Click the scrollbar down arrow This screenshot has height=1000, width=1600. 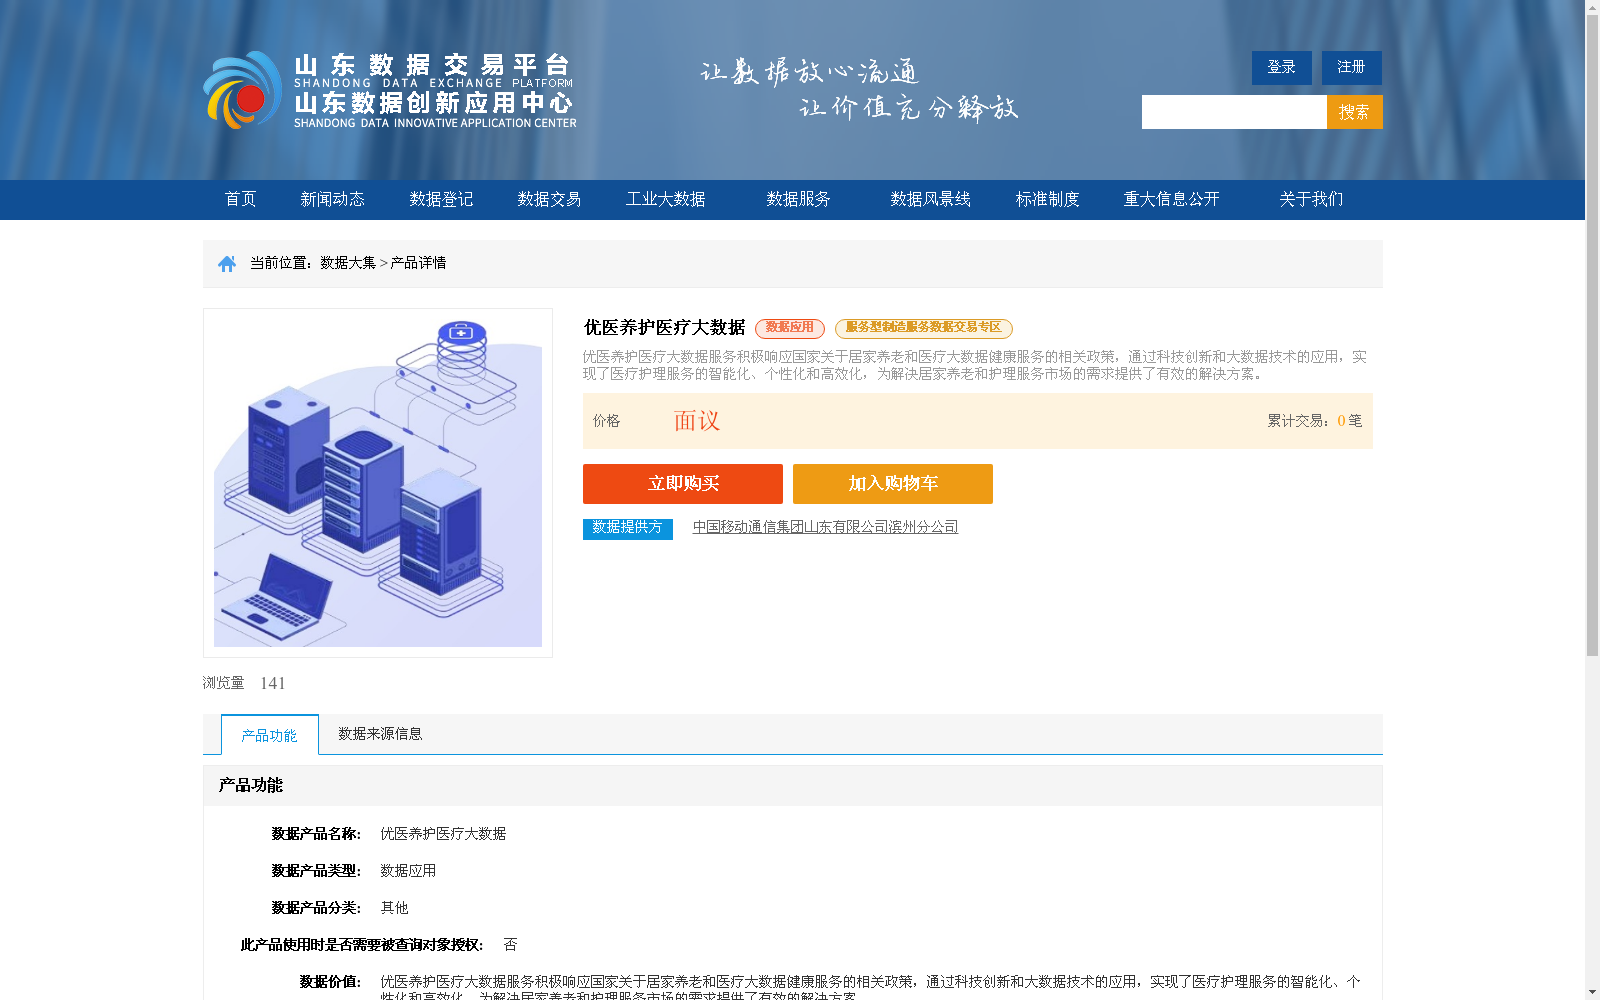[x=1592, y=992]
